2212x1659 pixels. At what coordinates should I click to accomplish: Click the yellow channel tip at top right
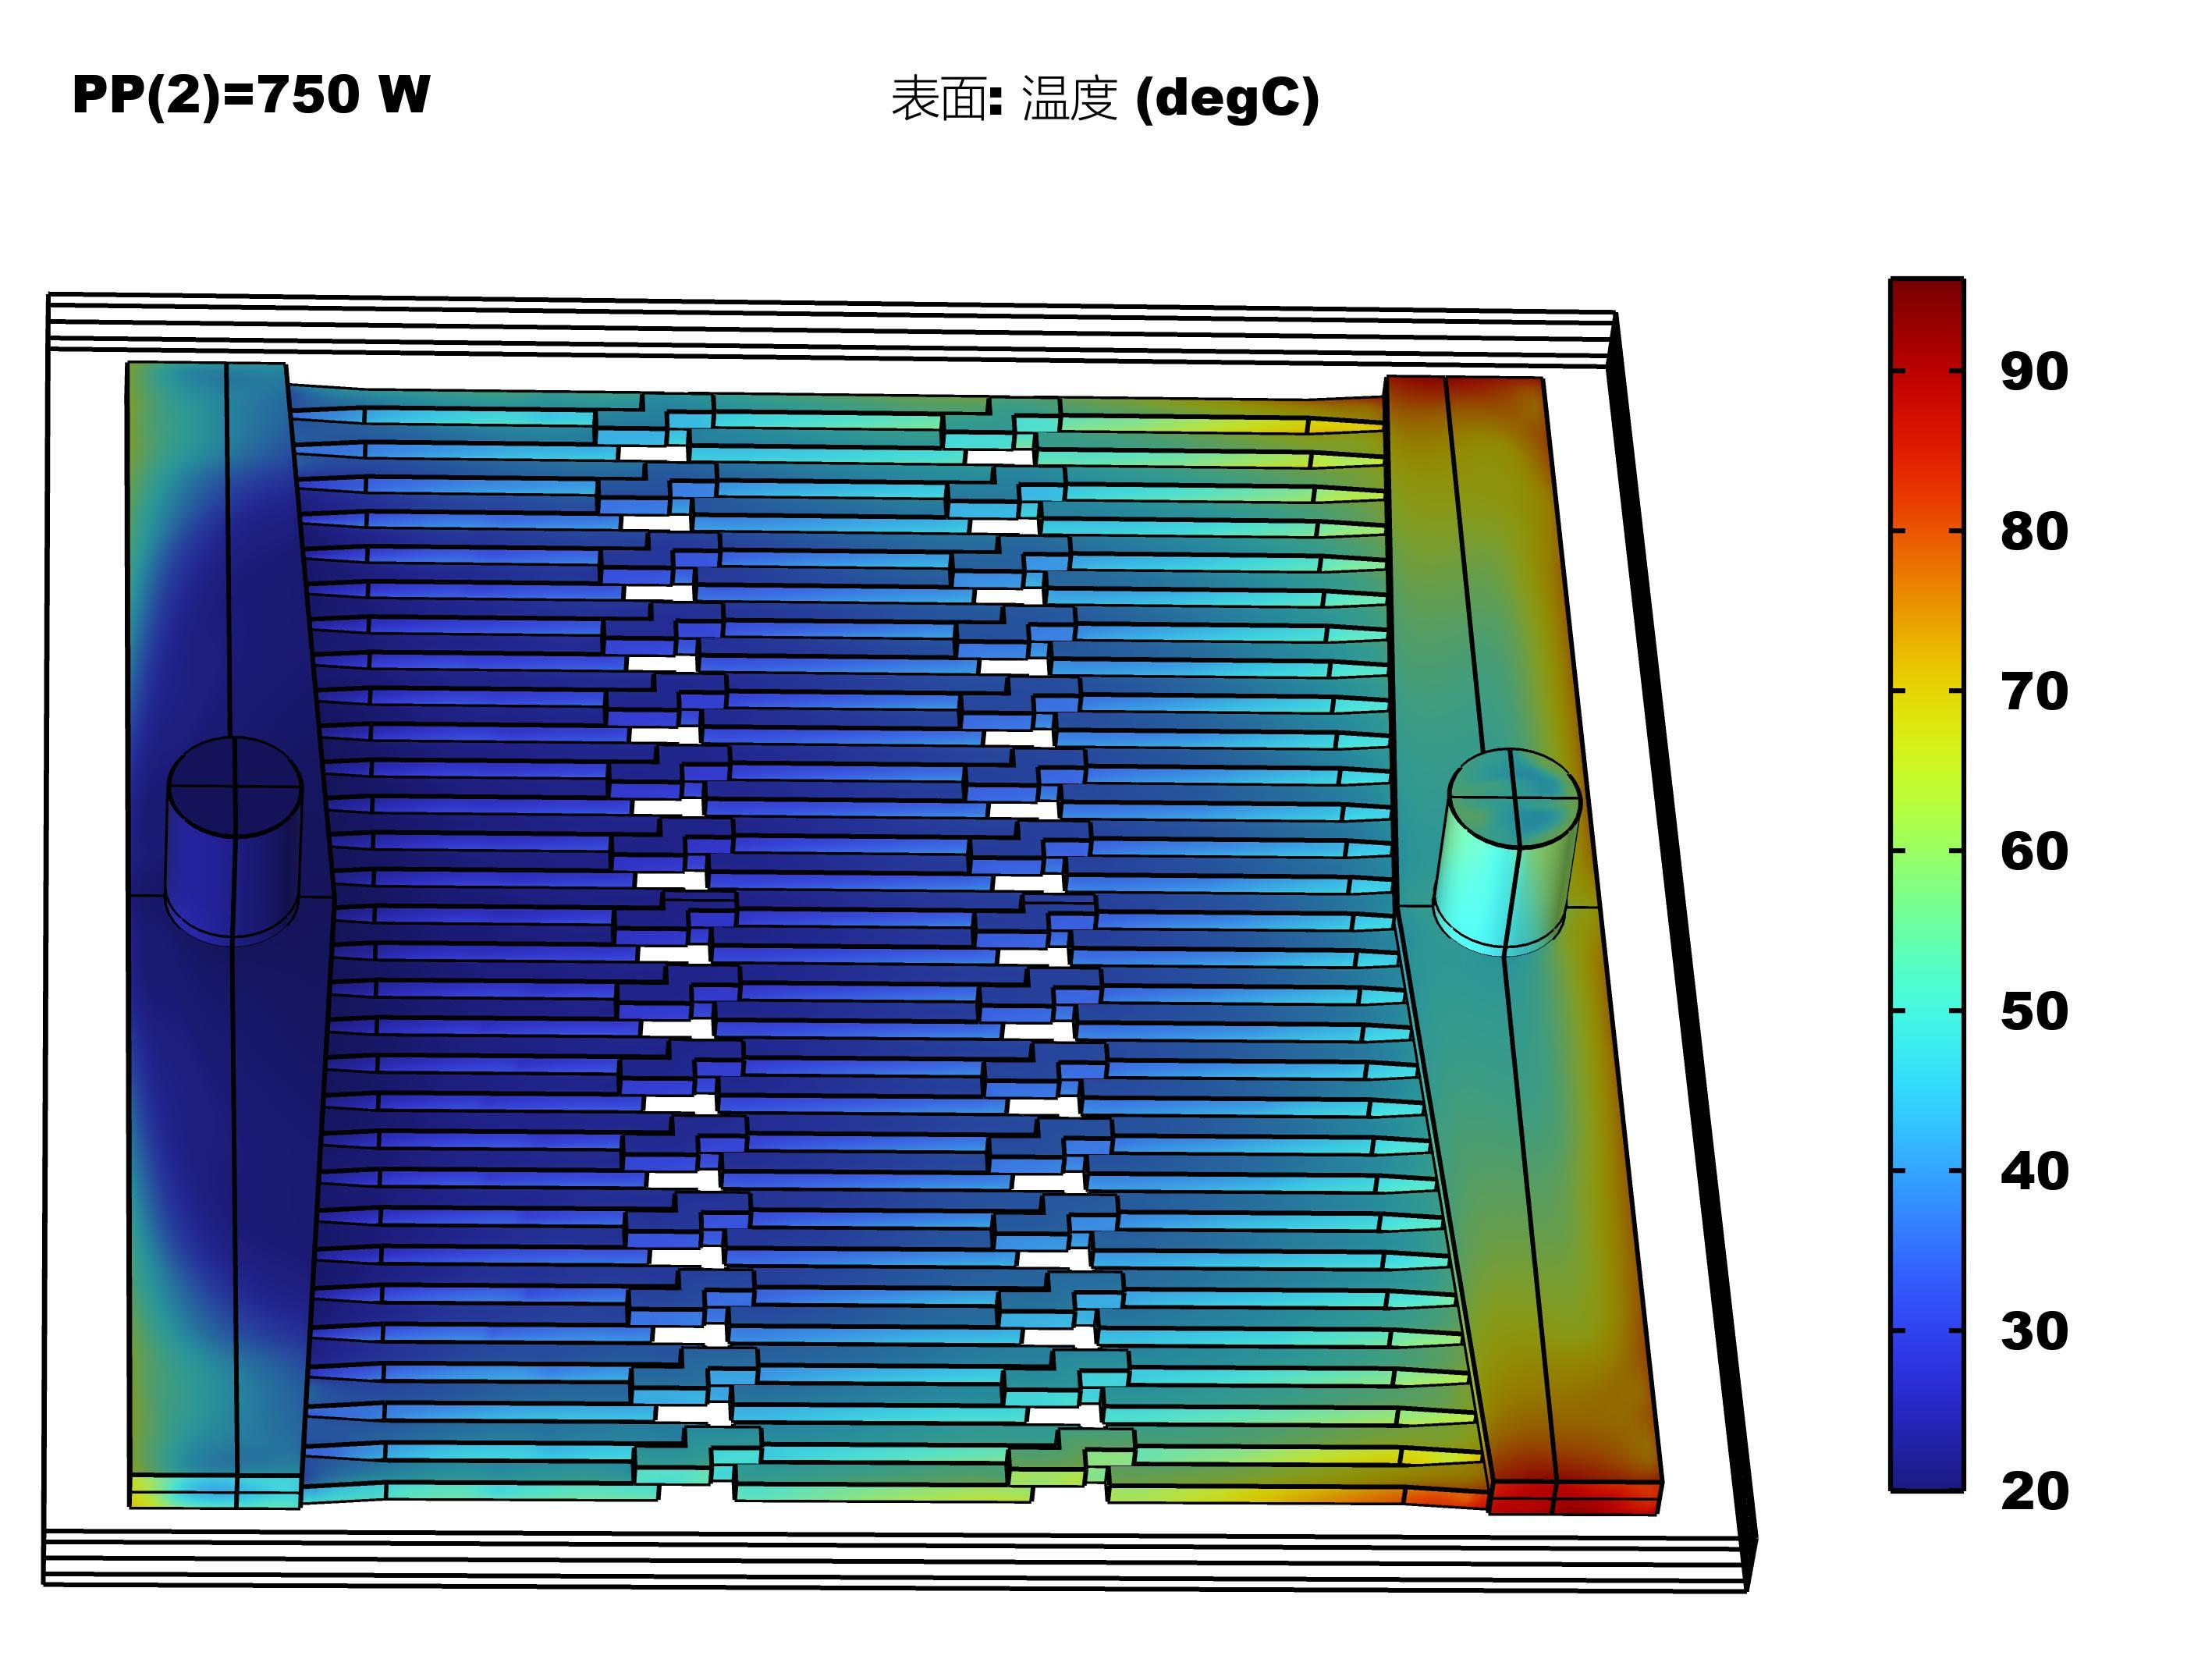pyautogui.click(x=1345, y=426)
